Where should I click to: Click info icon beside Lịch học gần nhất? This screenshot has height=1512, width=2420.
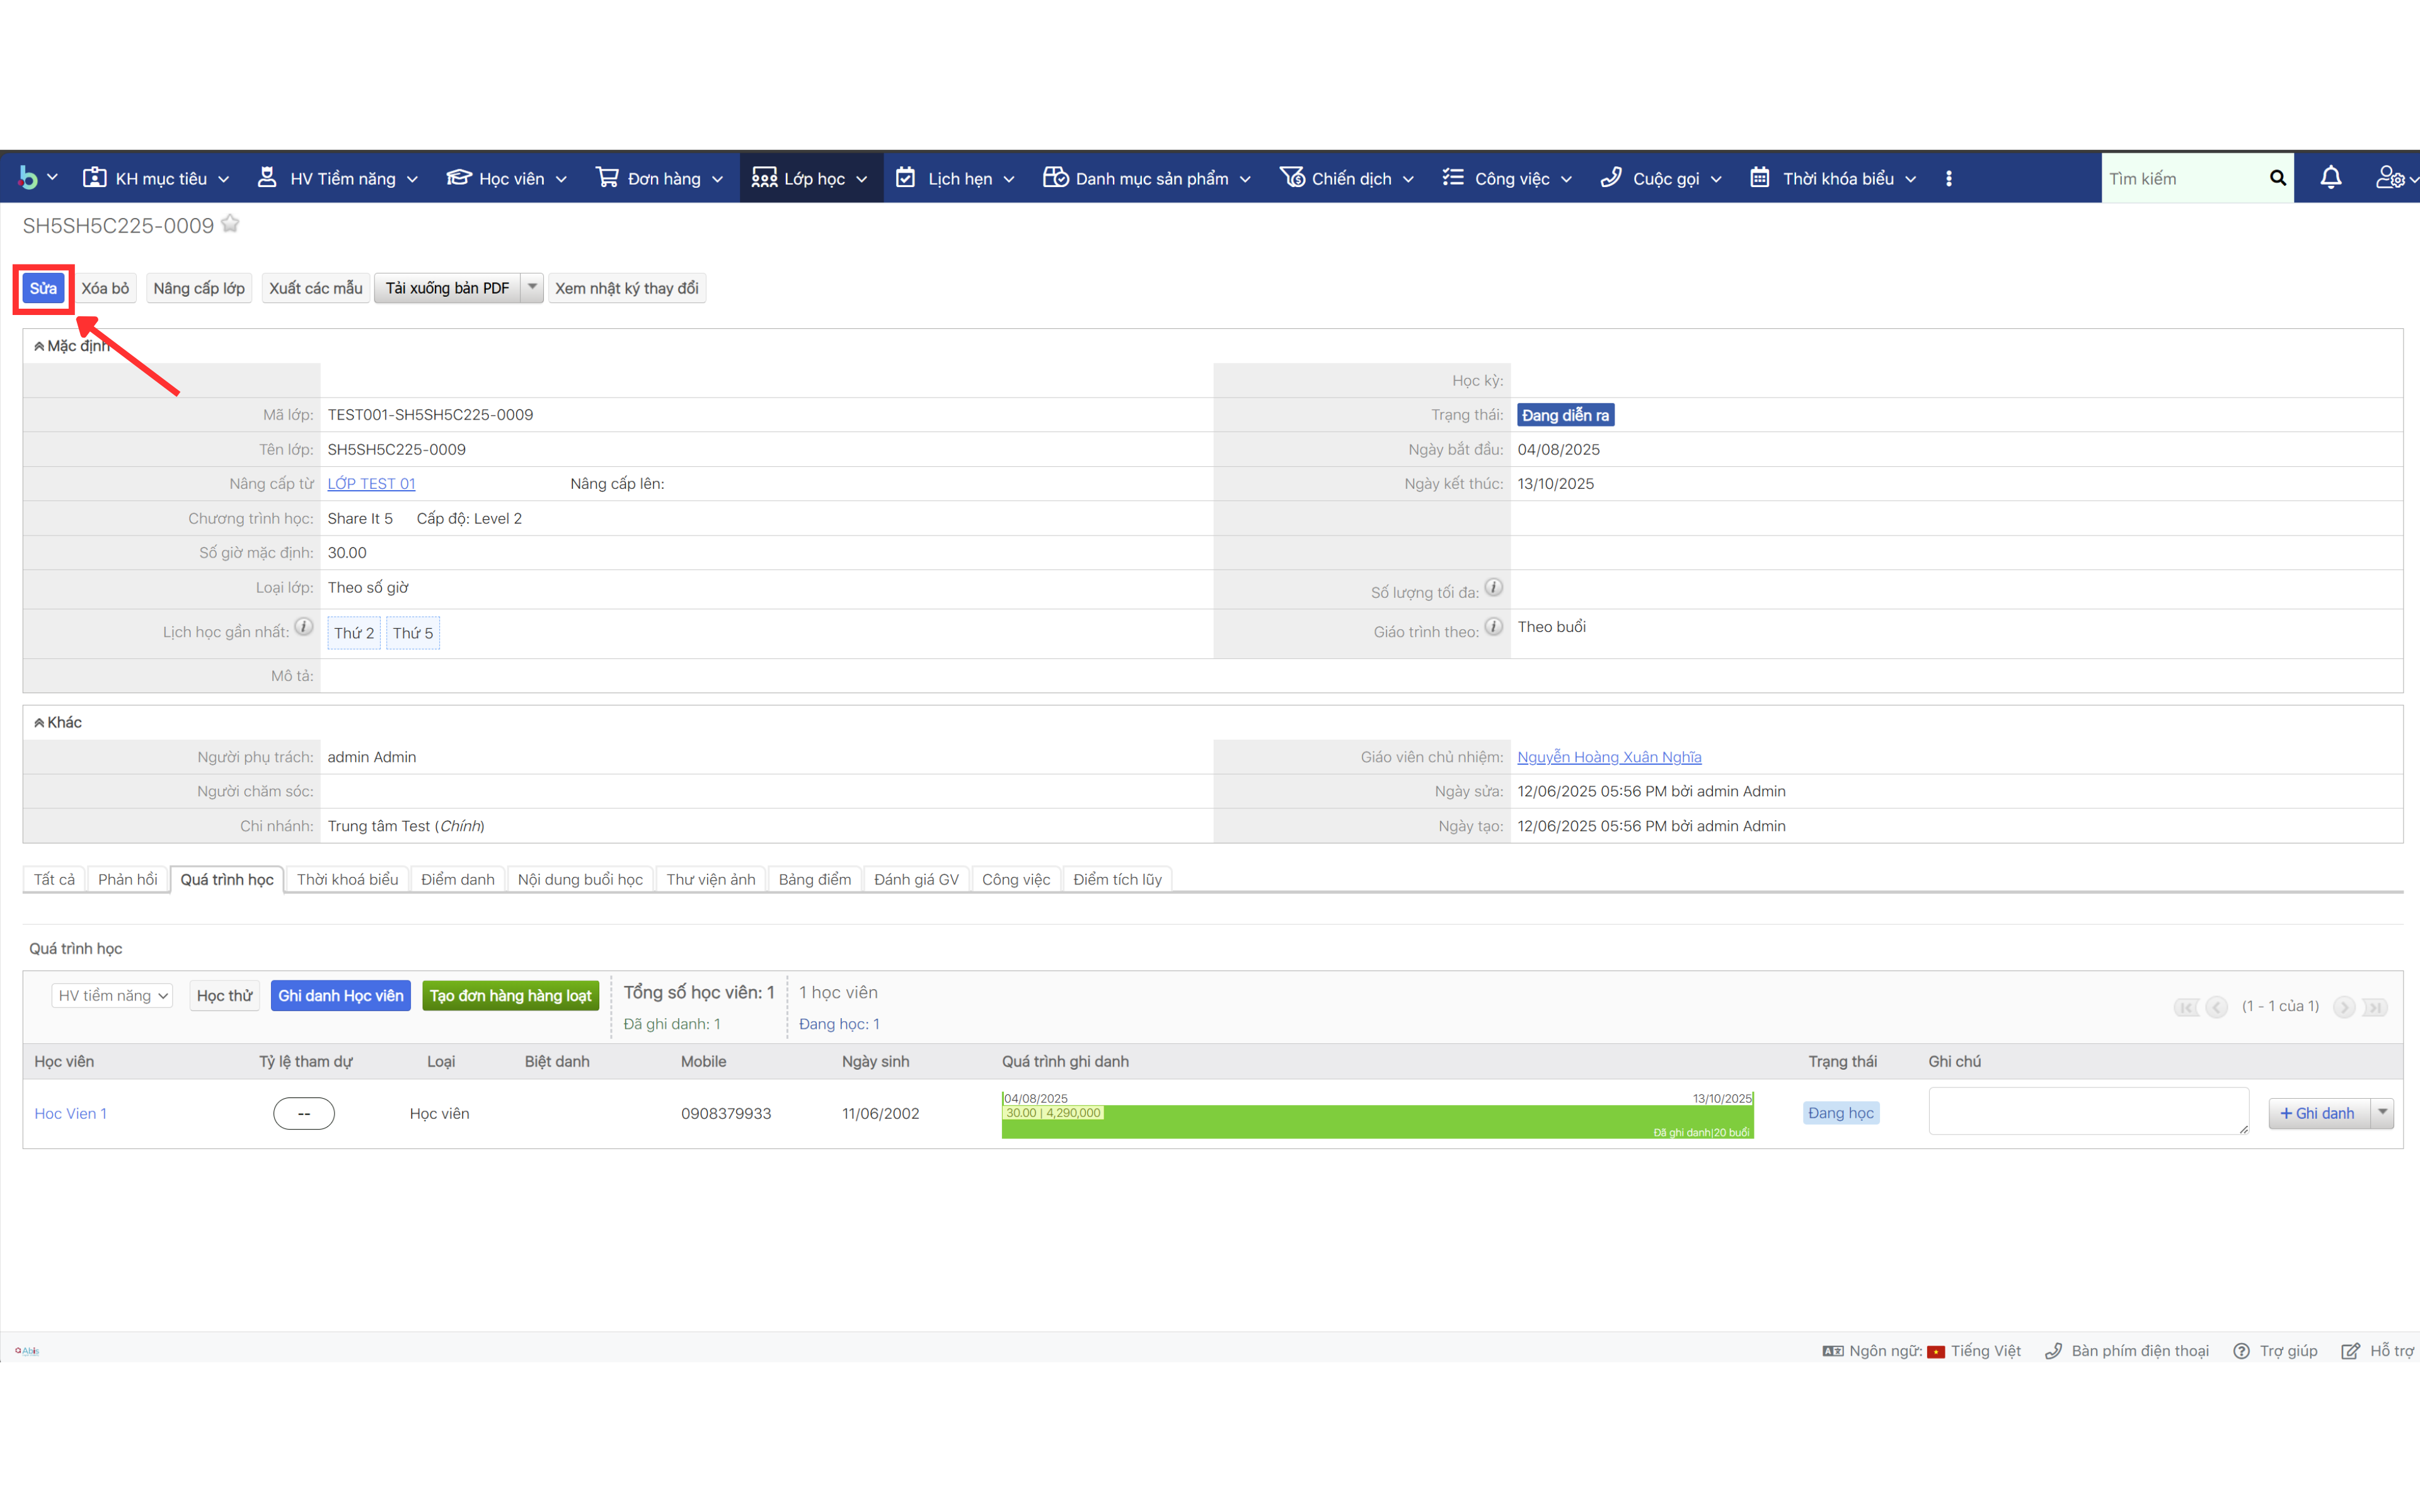click(304, 627)
